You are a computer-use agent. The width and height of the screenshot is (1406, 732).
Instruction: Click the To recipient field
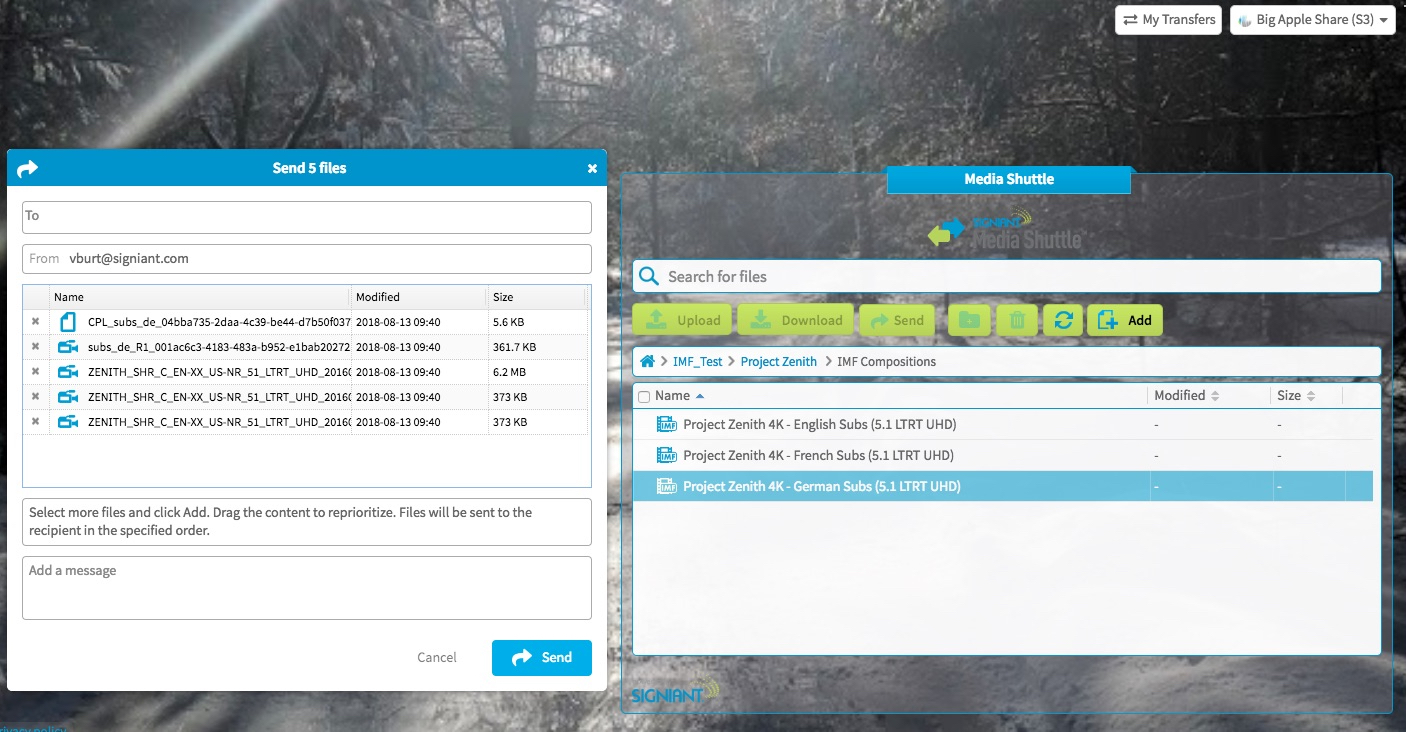coord(307,216)
